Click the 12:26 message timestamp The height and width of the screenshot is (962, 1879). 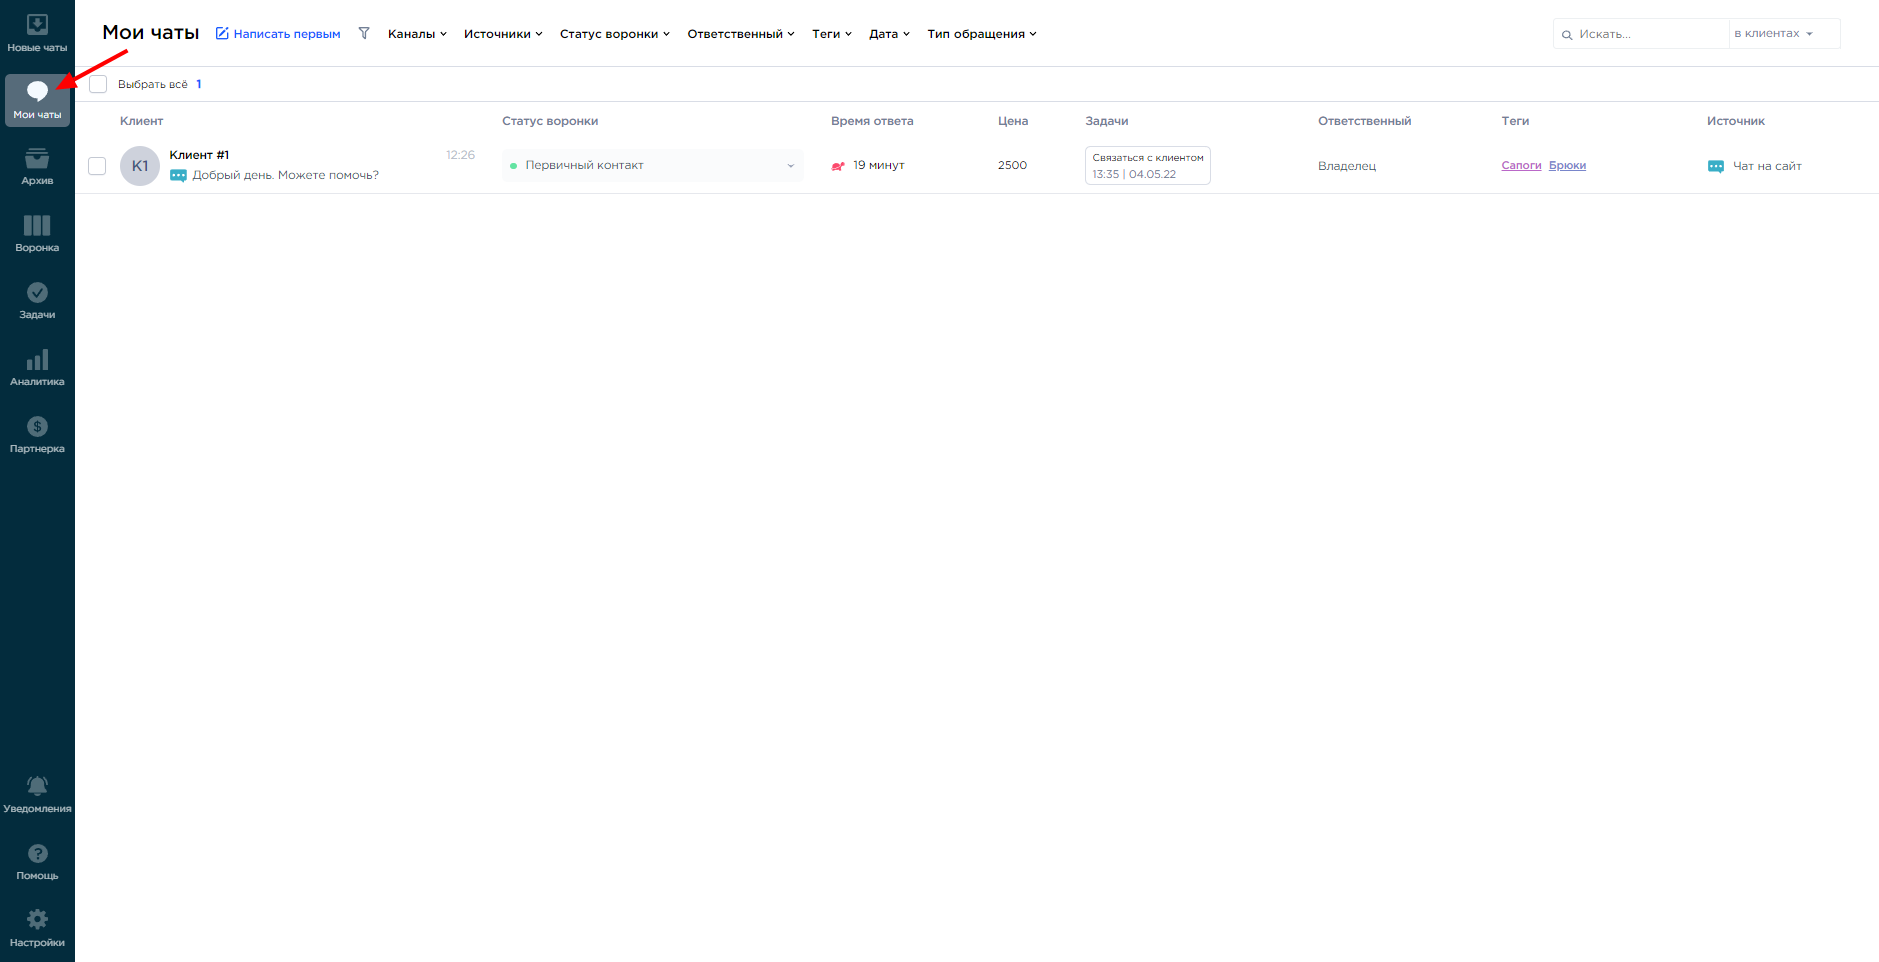(460, 155)
